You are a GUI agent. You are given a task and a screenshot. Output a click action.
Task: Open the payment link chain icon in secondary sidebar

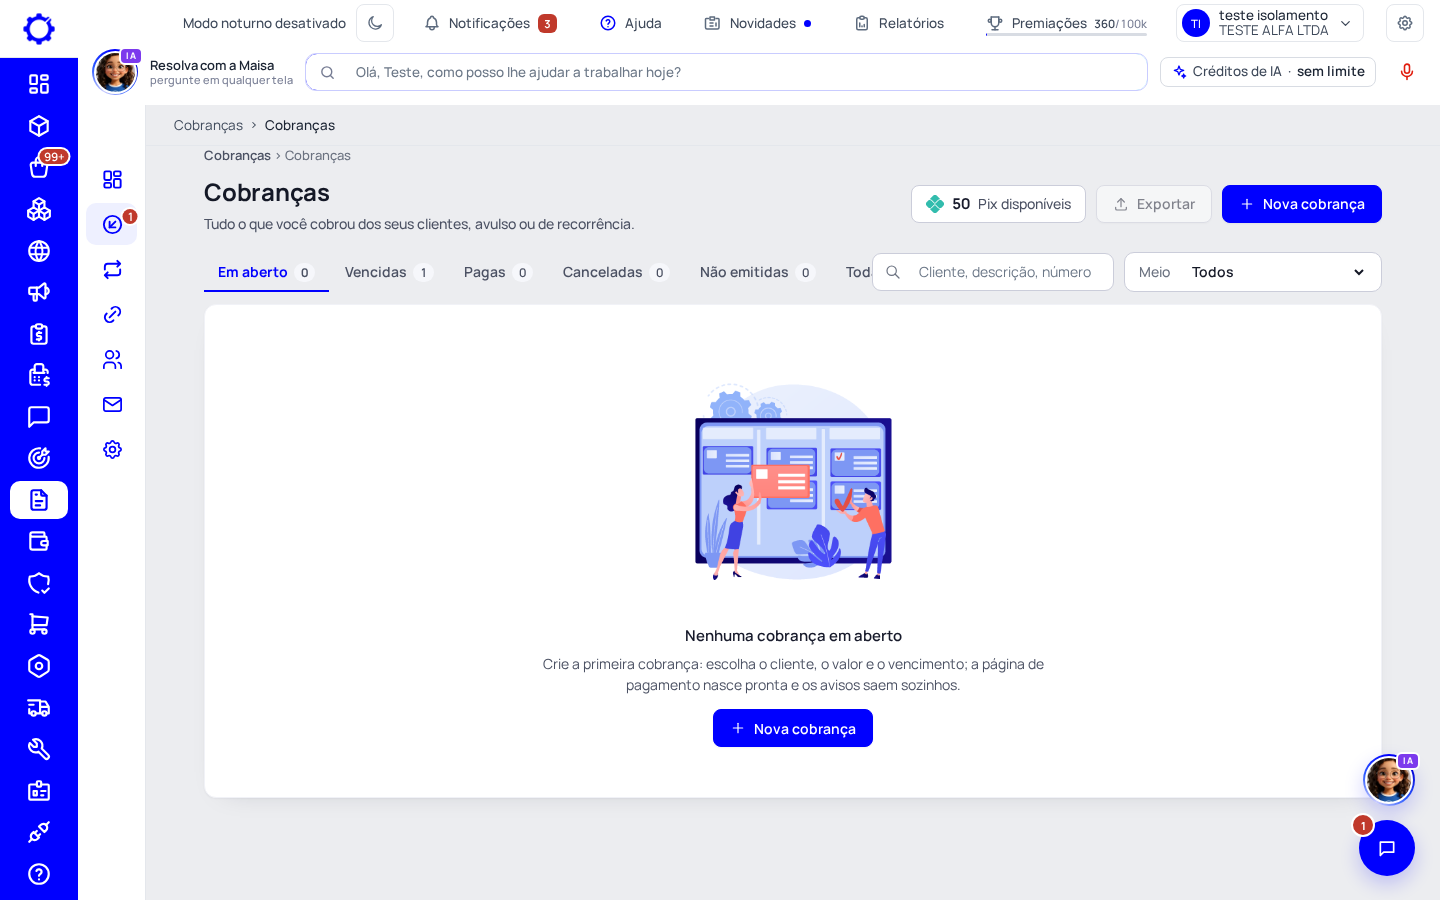tap(112, 314)
